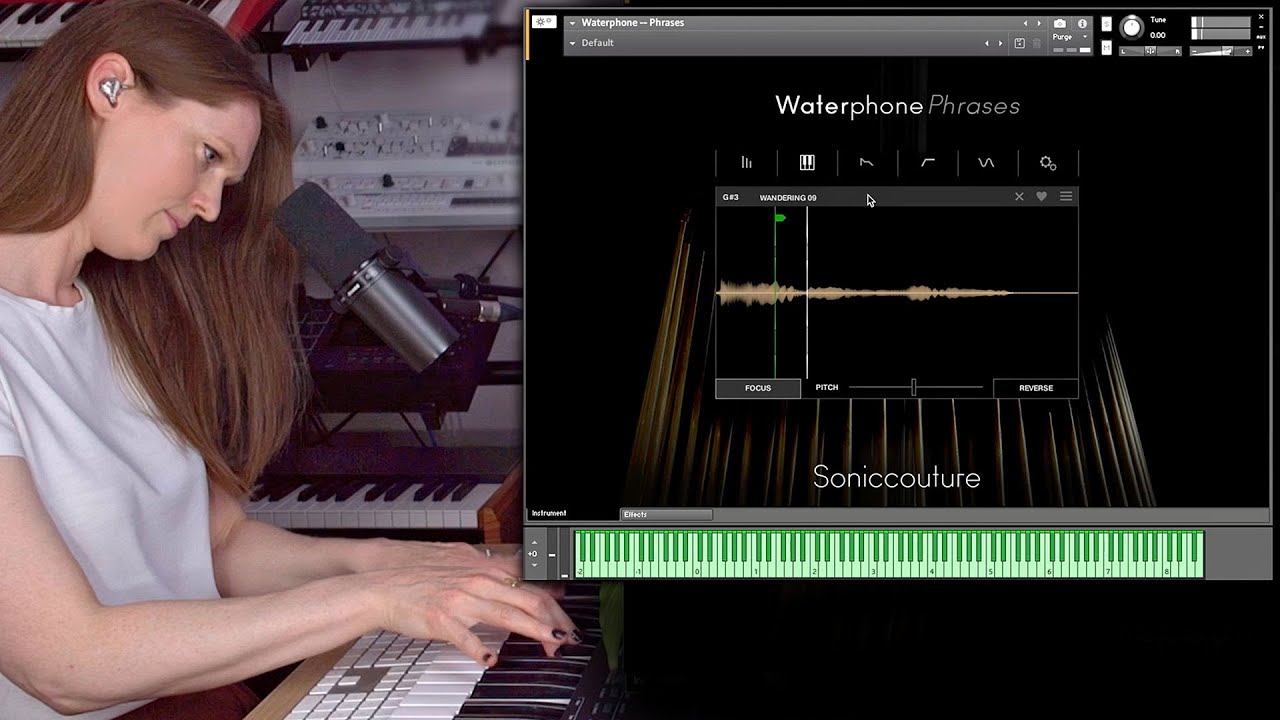The width and height of the screenshot is (1280, 720).
Task: Click the waveform display
Action: click(897, 292)
